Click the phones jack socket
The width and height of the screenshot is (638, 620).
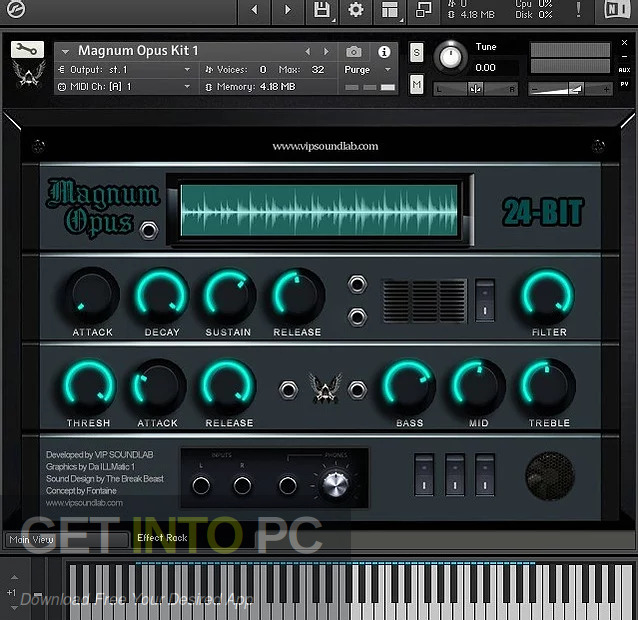pyautogui.click(x=287, y=485)
